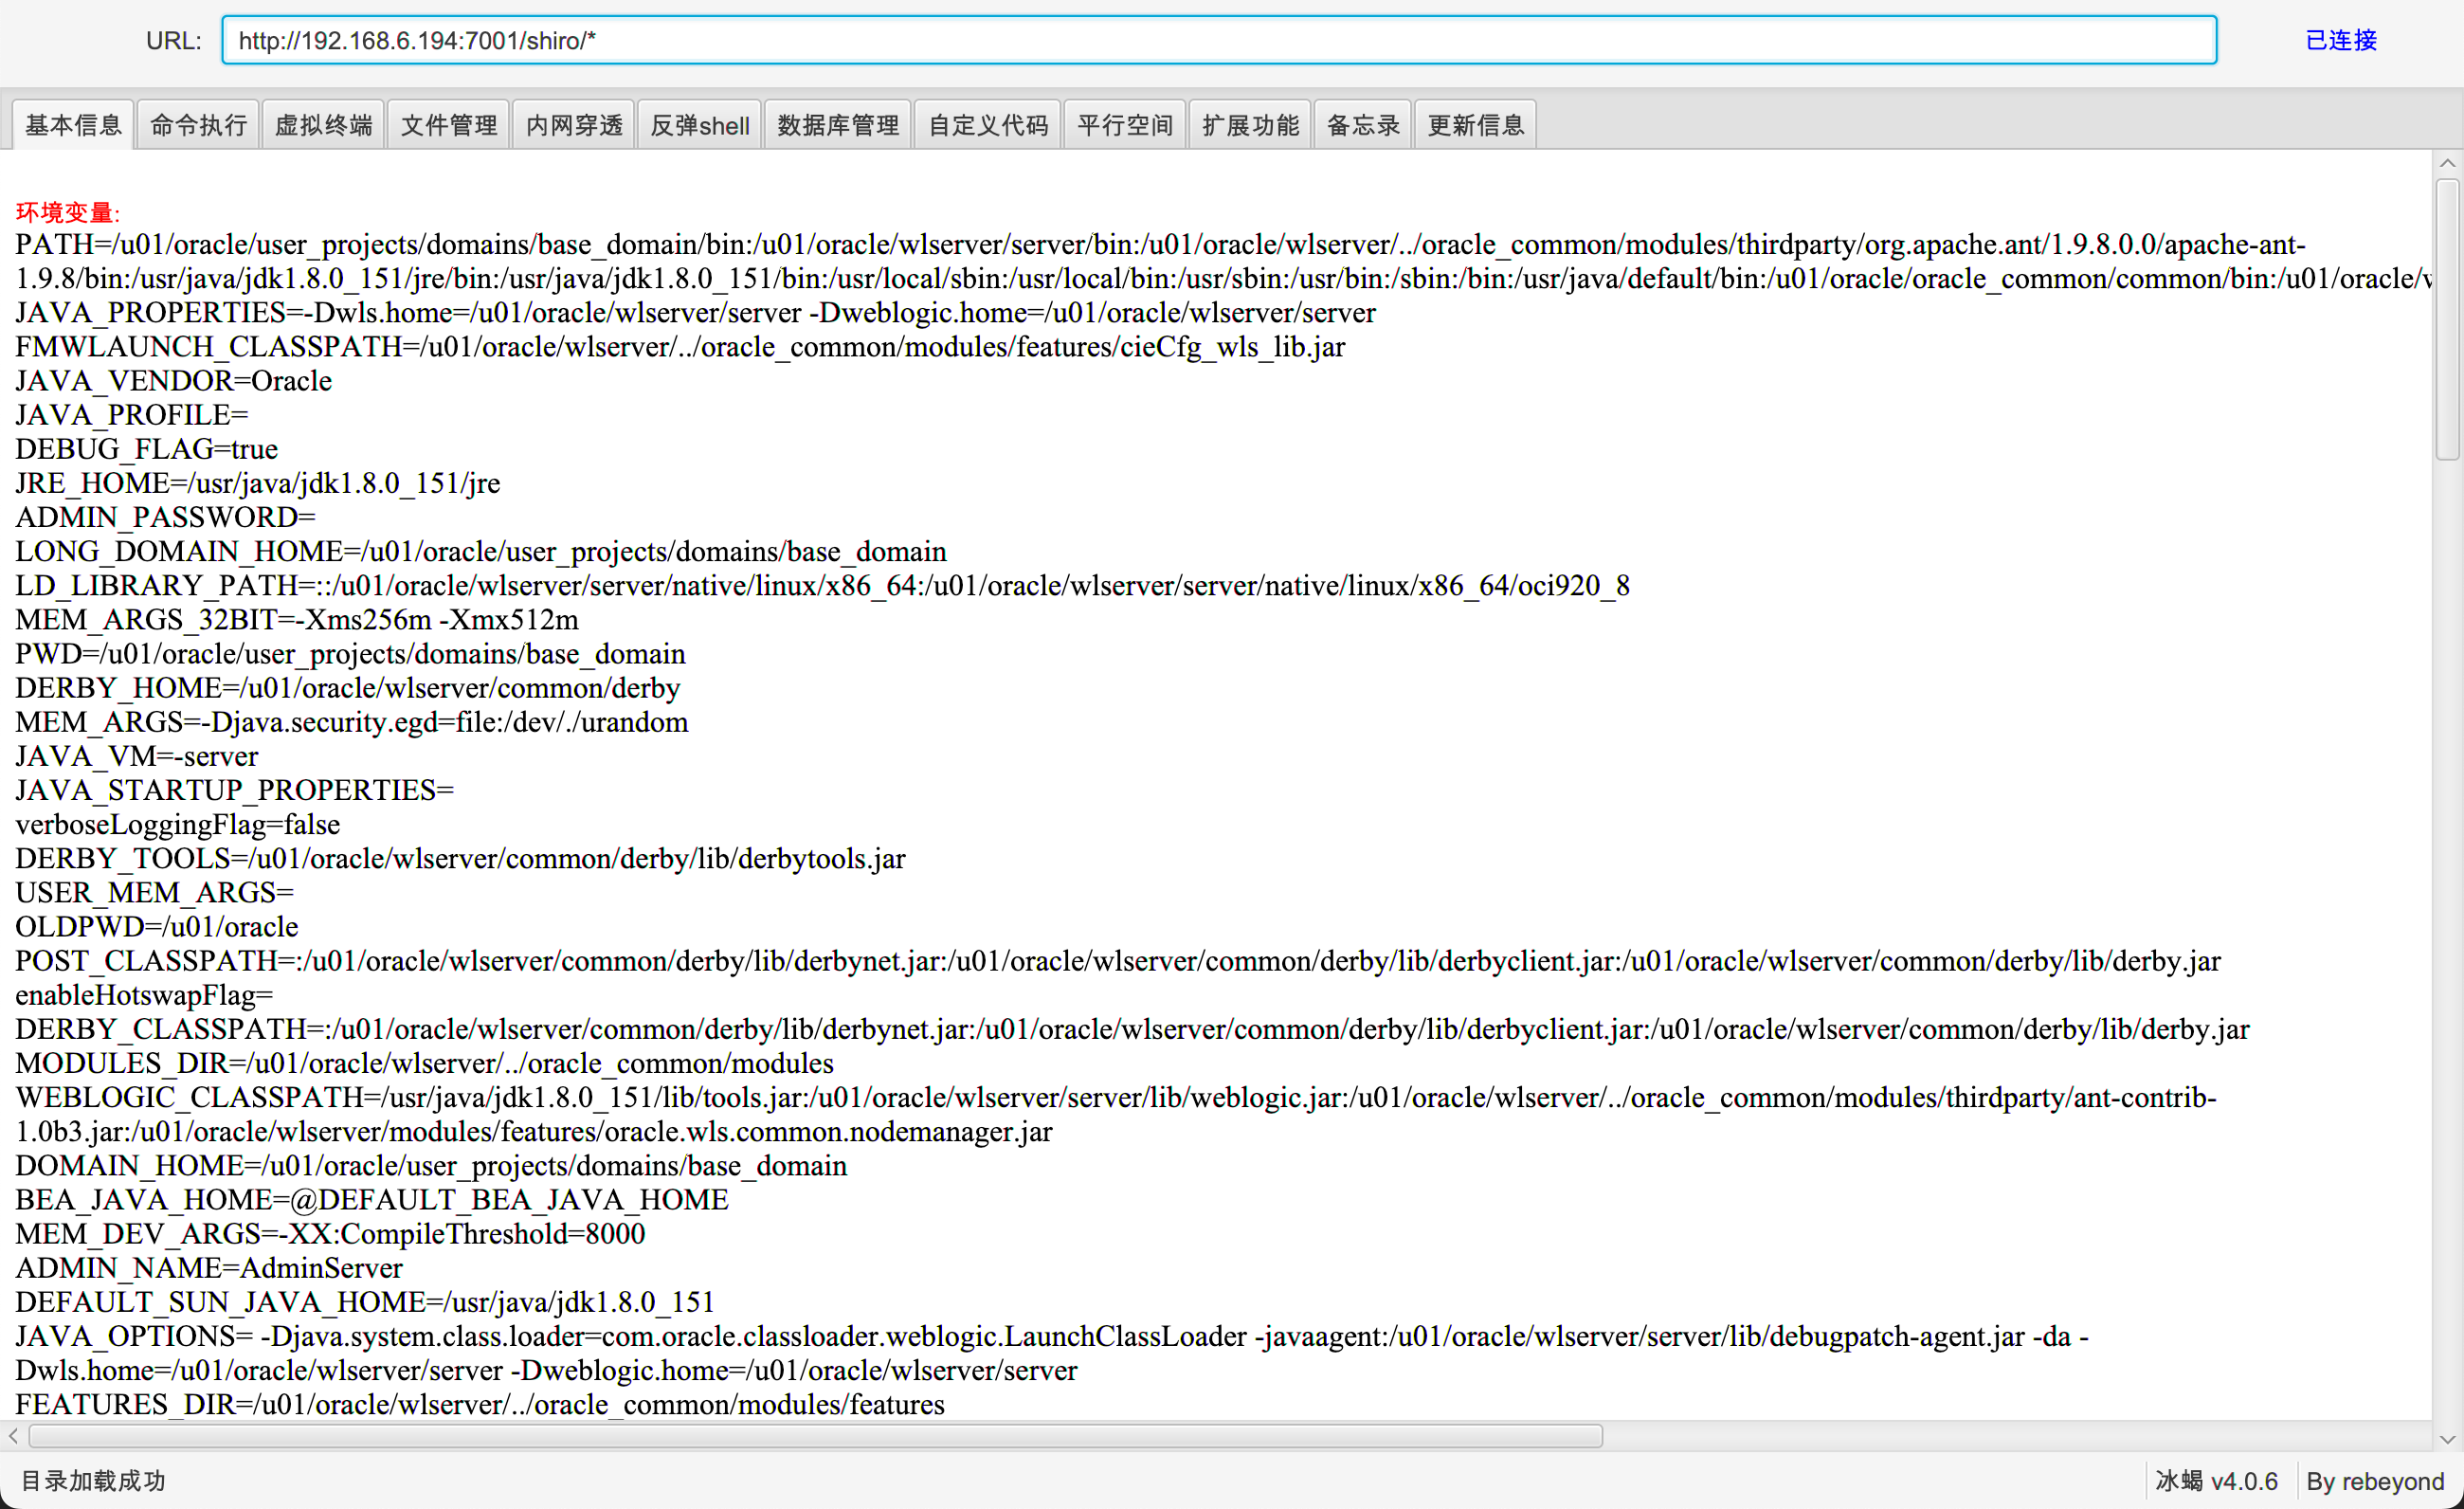Open the 更新信息 tab

point(1475,125)
